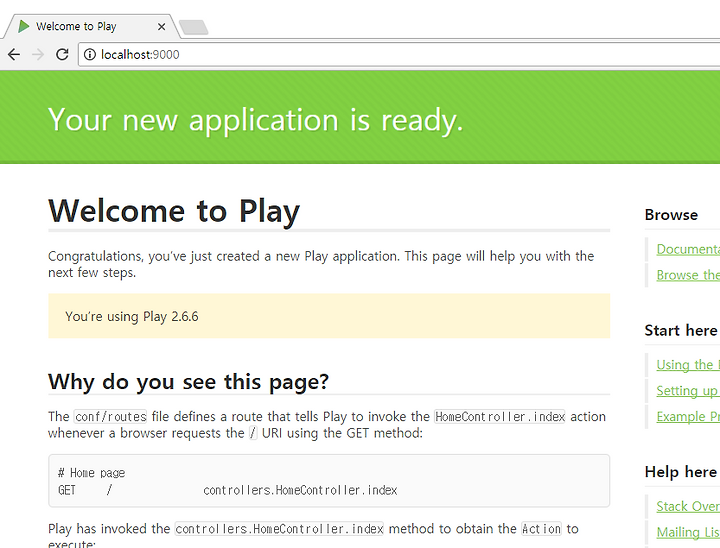Open a new browser tab

click(193, 28)
